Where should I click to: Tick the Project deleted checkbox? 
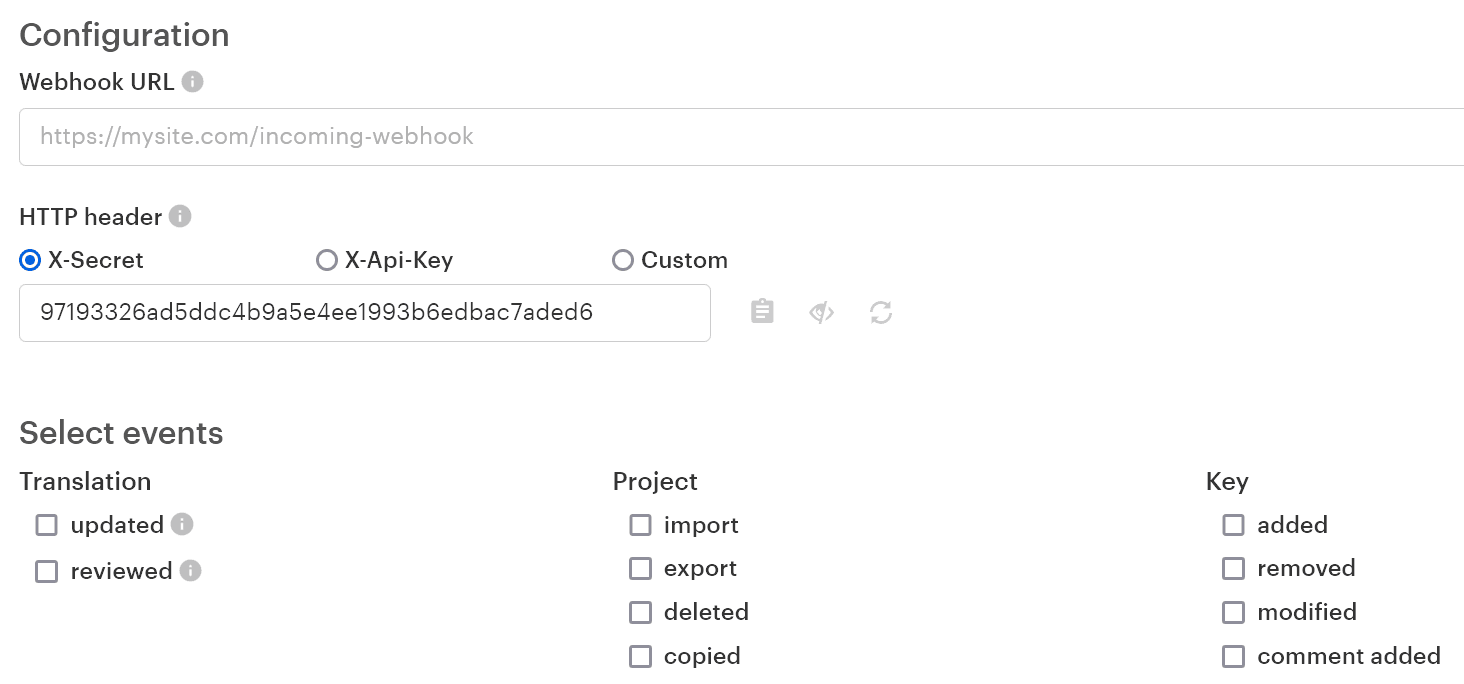tap(640, 612)
